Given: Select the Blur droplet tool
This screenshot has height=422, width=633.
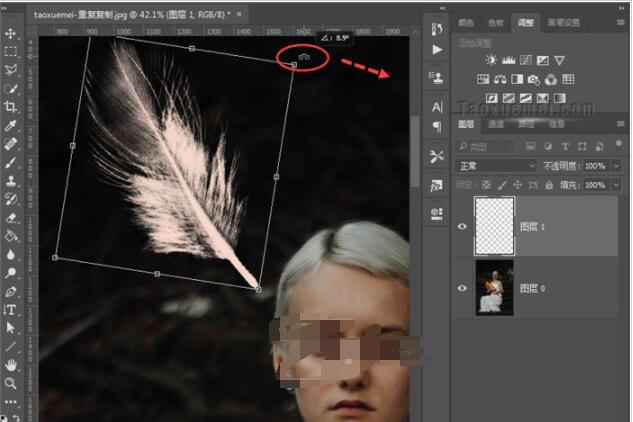Looking at the screenshot, I should [10, 254].
